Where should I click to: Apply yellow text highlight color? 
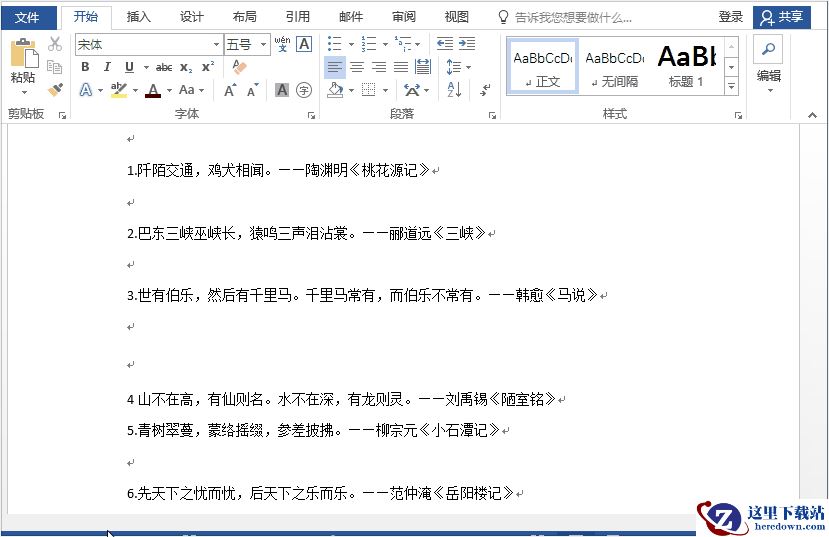119,90
